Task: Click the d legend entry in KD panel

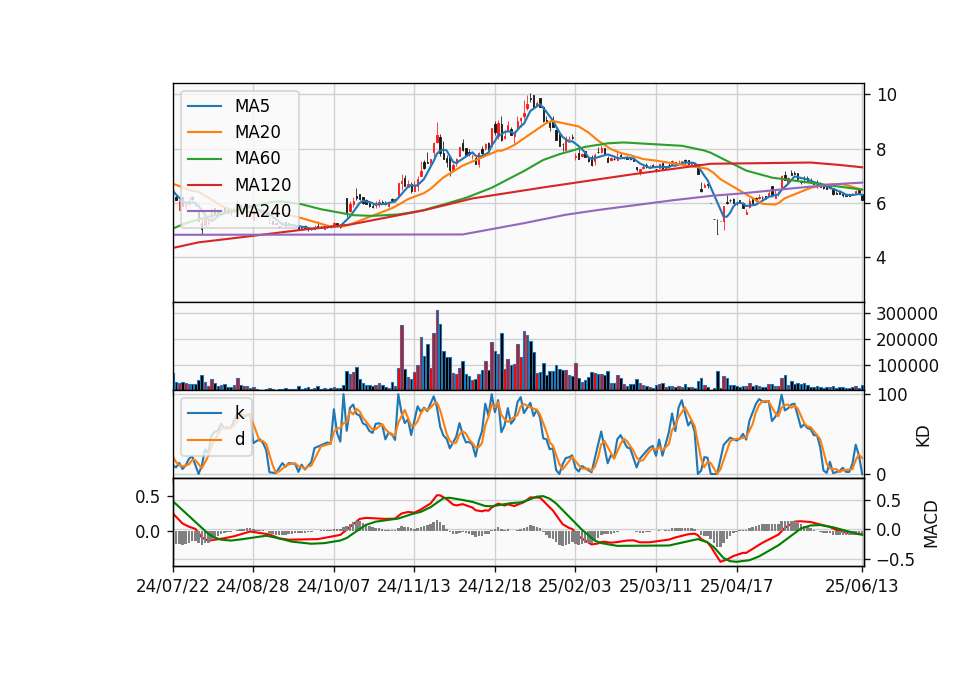Action: tap(240, 439)
